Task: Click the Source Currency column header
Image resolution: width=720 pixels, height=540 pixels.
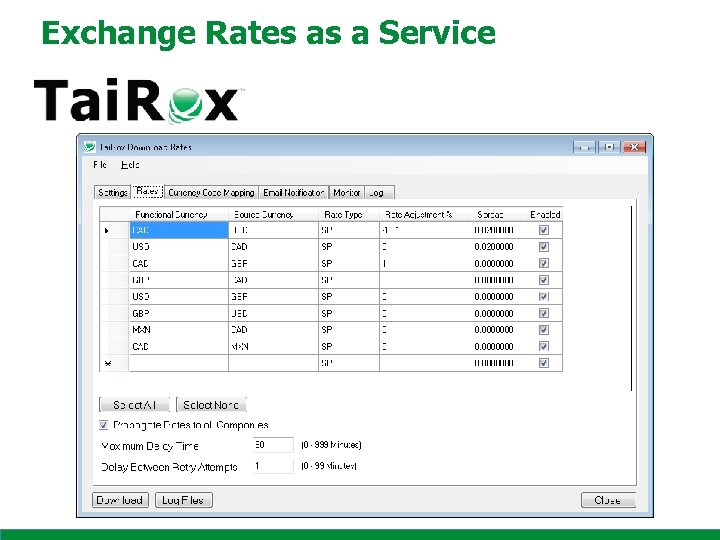Action: point(273,214)
